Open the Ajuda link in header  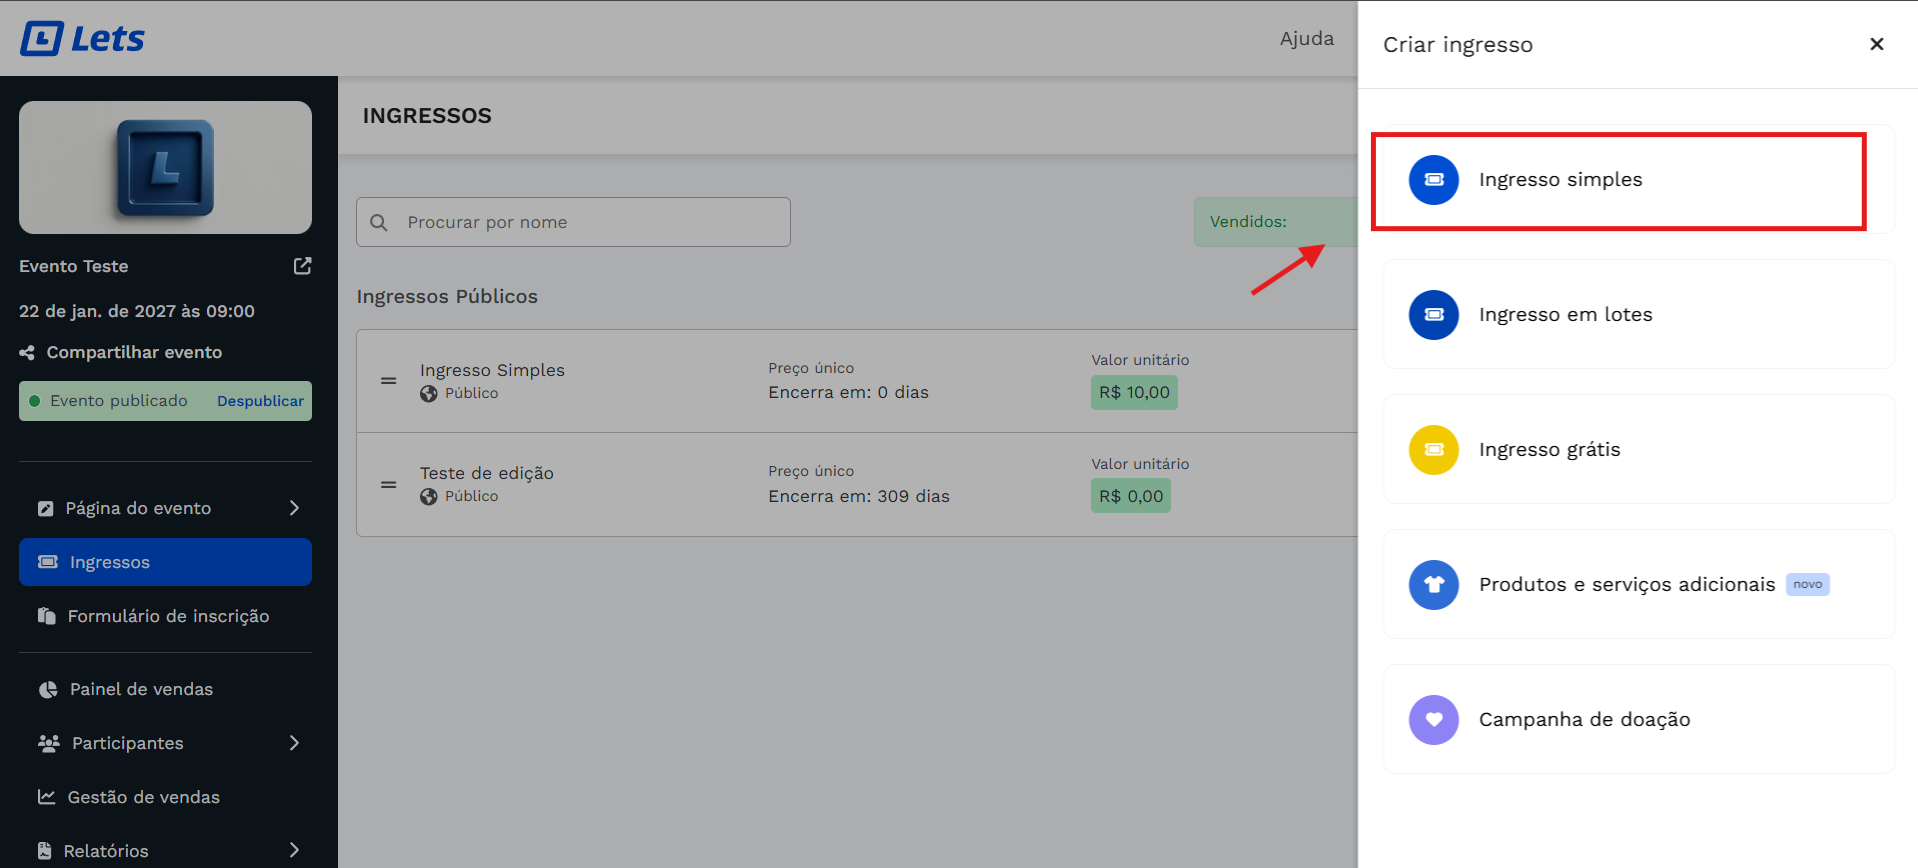click(x=1306, y=39)
